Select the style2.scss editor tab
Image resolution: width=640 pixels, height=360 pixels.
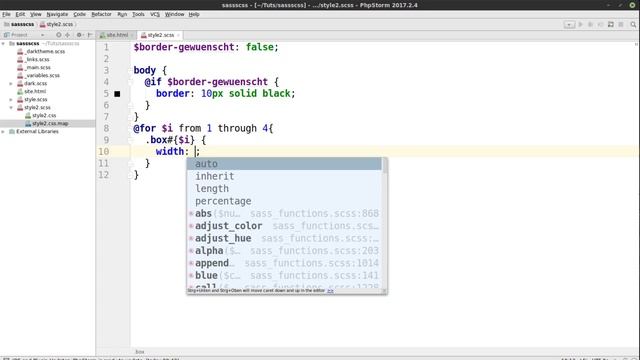pyautogui.click(x=160, y=35)
